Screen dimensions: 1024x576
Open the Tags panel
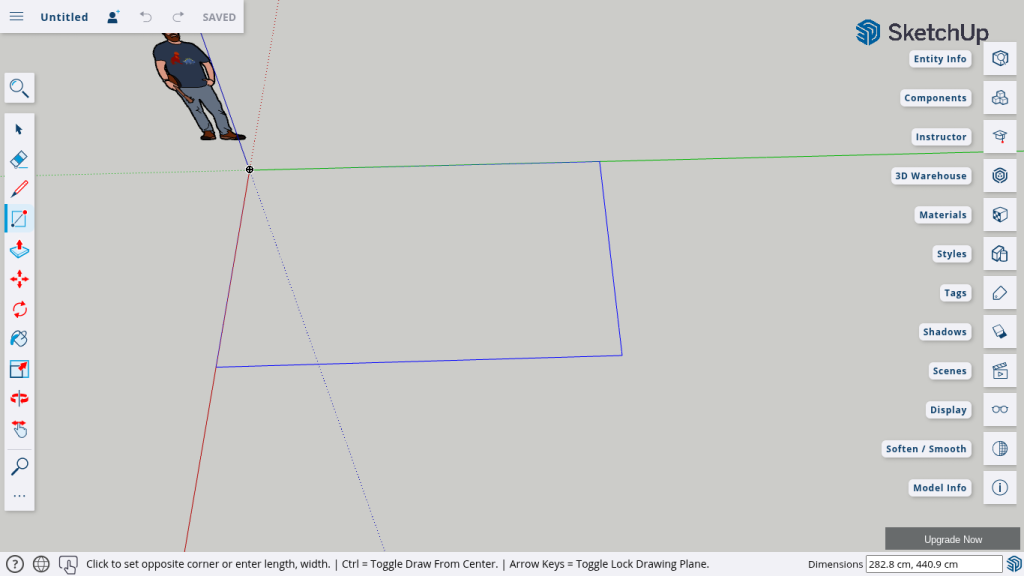[x=999, y=293]
